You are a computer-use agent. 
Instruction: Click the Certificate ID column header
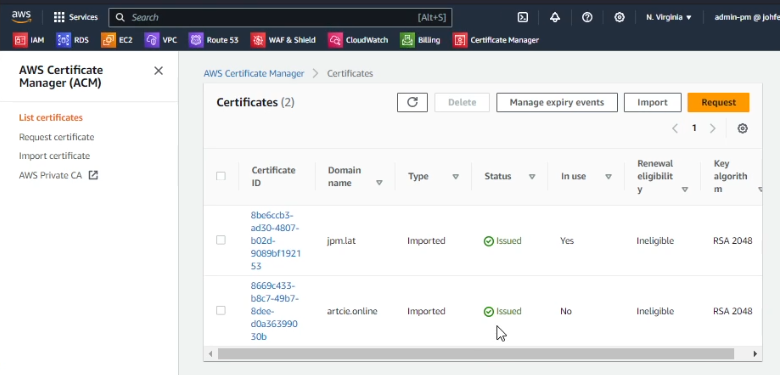point(274,177)
